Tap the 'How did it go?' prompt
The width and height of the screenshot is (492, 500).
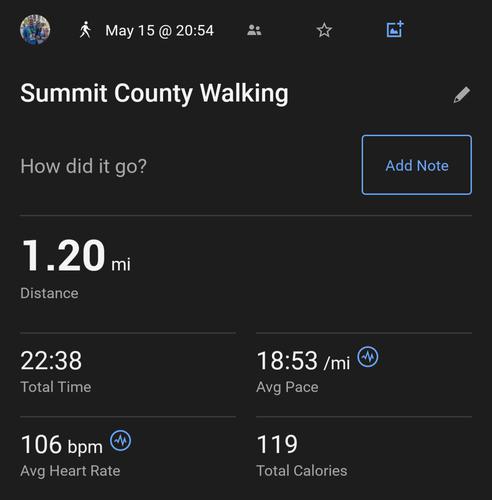(83, 166)
